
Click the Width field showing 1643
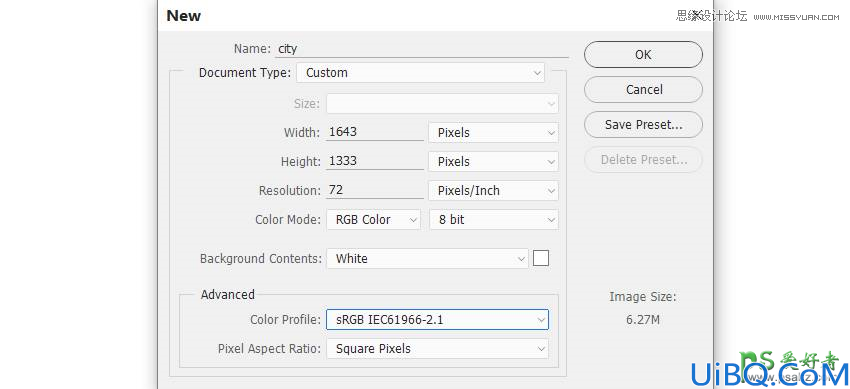click(x=375, y=132)
